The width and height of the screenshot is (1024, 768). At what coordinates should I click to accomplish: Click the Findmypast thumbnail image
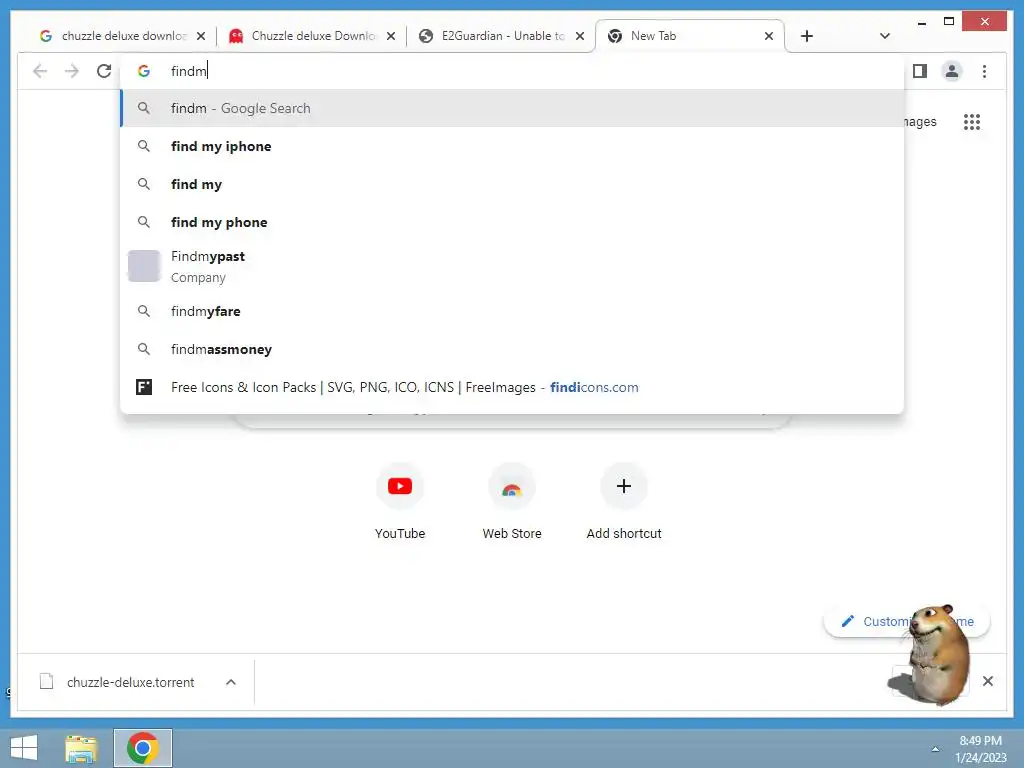[x=144, y=266]
